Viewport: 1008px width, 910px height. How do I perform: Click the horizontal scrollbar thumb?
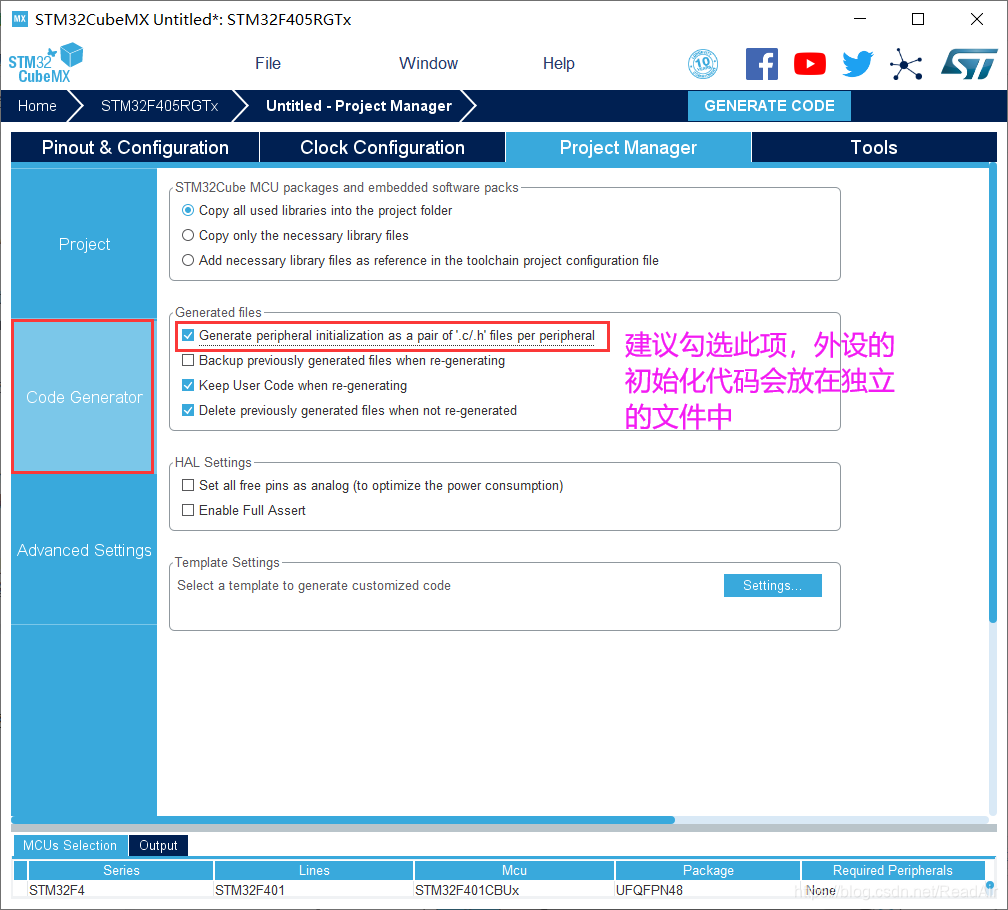(343, 820)
